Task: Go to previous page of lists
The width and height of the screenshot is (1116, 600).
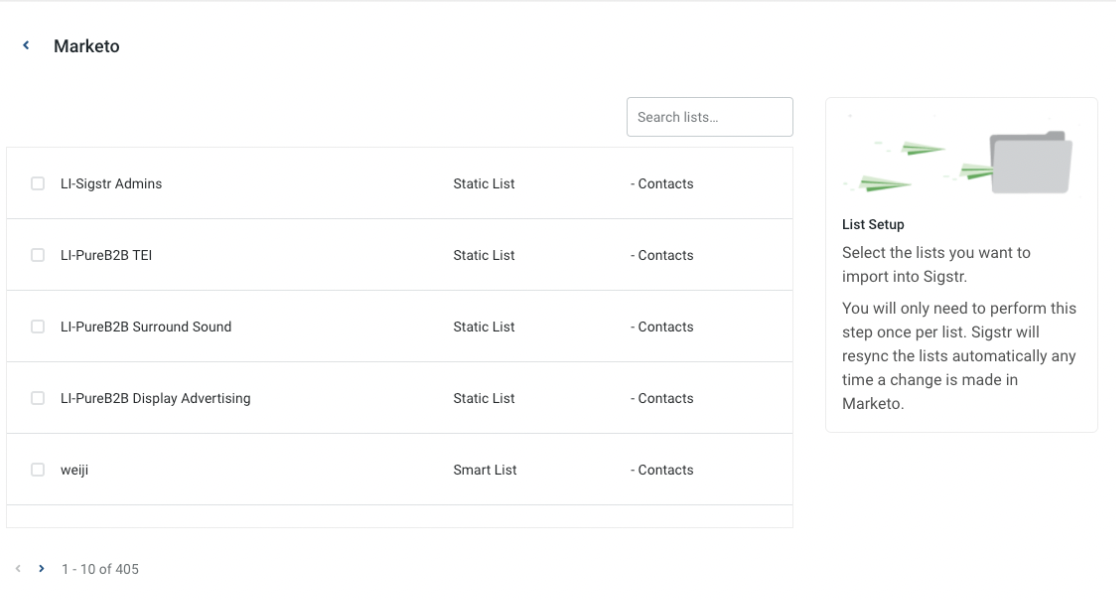Action: click(x=19, y=569)
